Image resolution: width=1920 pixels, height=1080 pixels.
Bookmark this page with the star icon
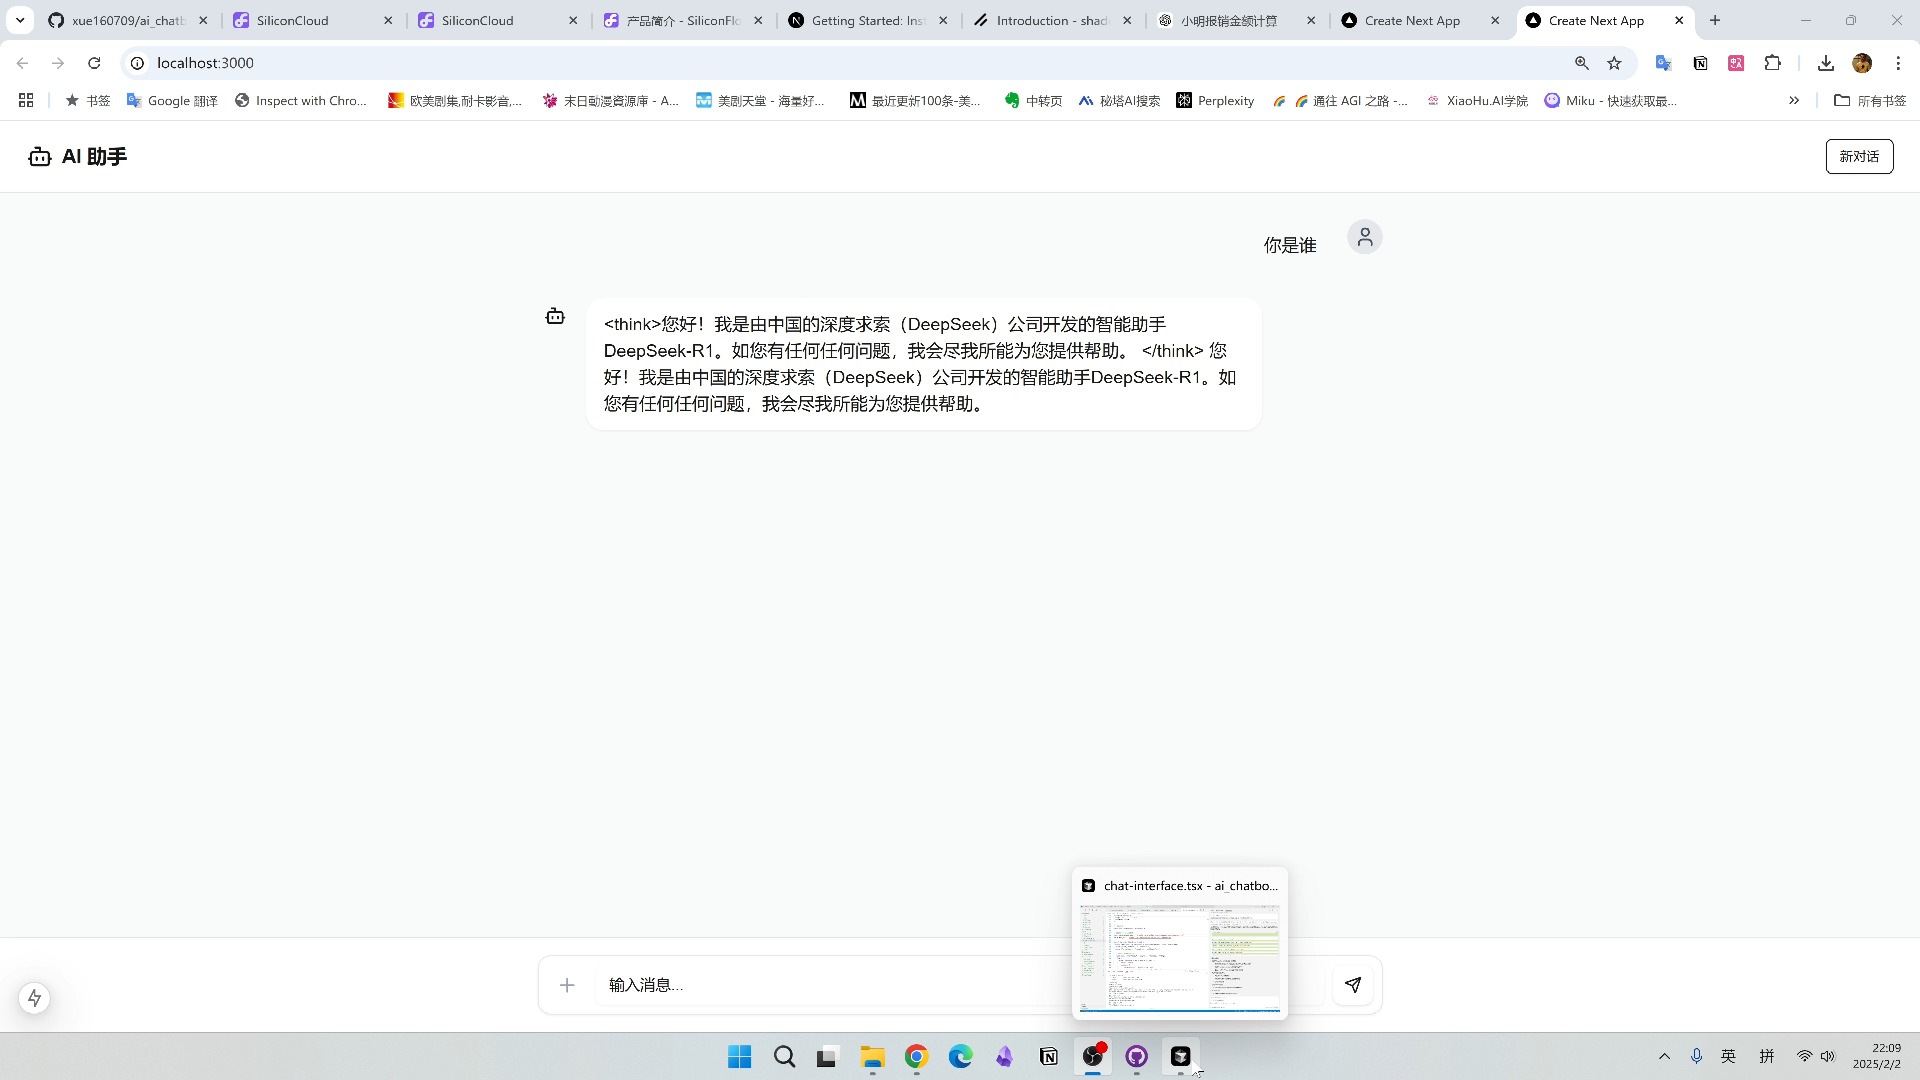click(1614, 62)
